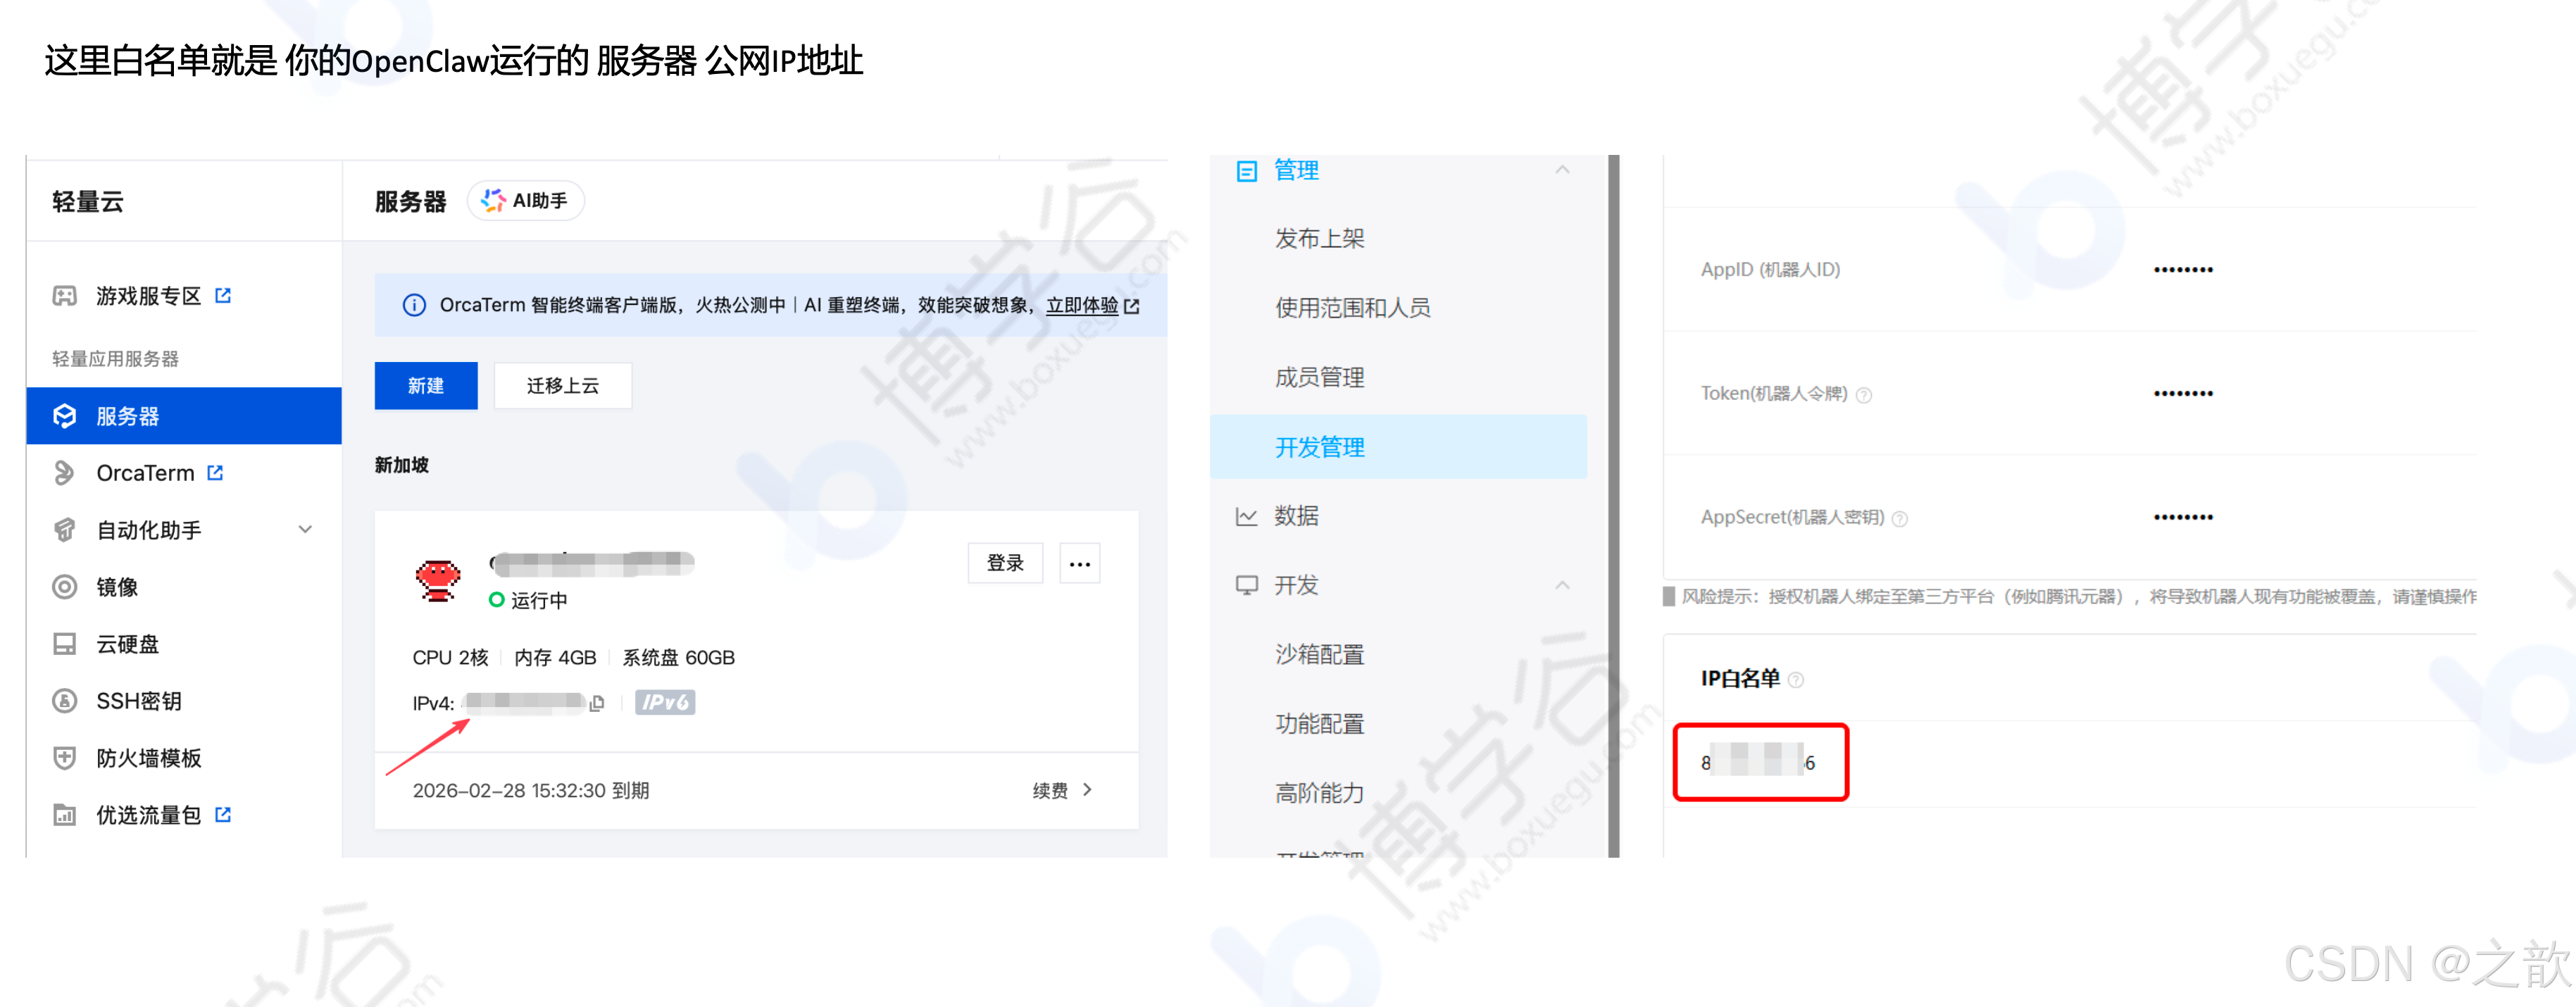
Task: Click the copy icon next to IPv4 address
Action: [x=597, y=703]
